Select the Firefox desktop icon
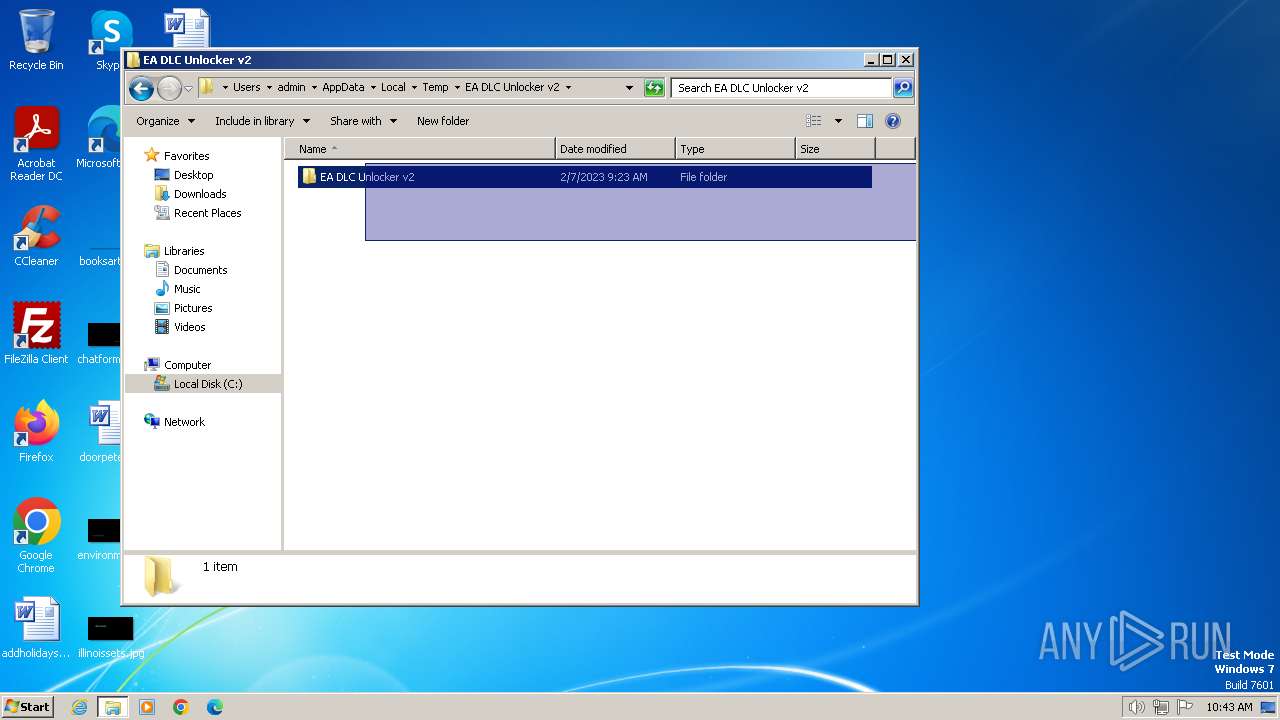This screenshot has height=720, width=1280. coord(36,432)
